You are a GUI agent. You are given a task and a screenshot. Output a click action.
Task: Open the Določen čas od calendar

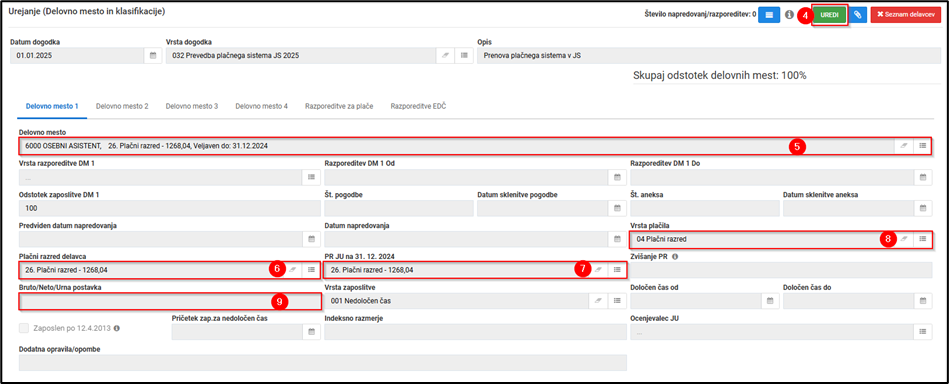[x=770, y=300]
